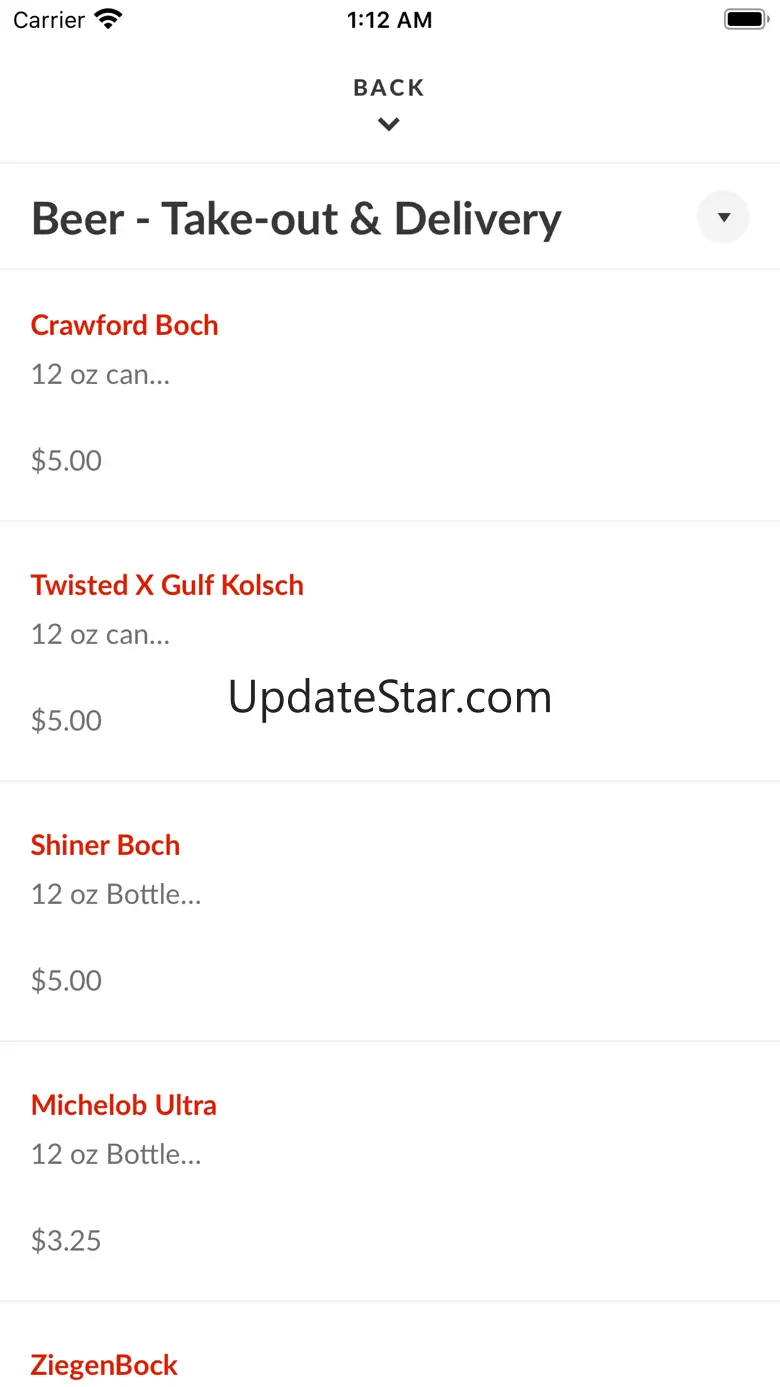Open the ZiegenBock item
The height and width of the screenshot is (1387, 780).
[104, 1365]
